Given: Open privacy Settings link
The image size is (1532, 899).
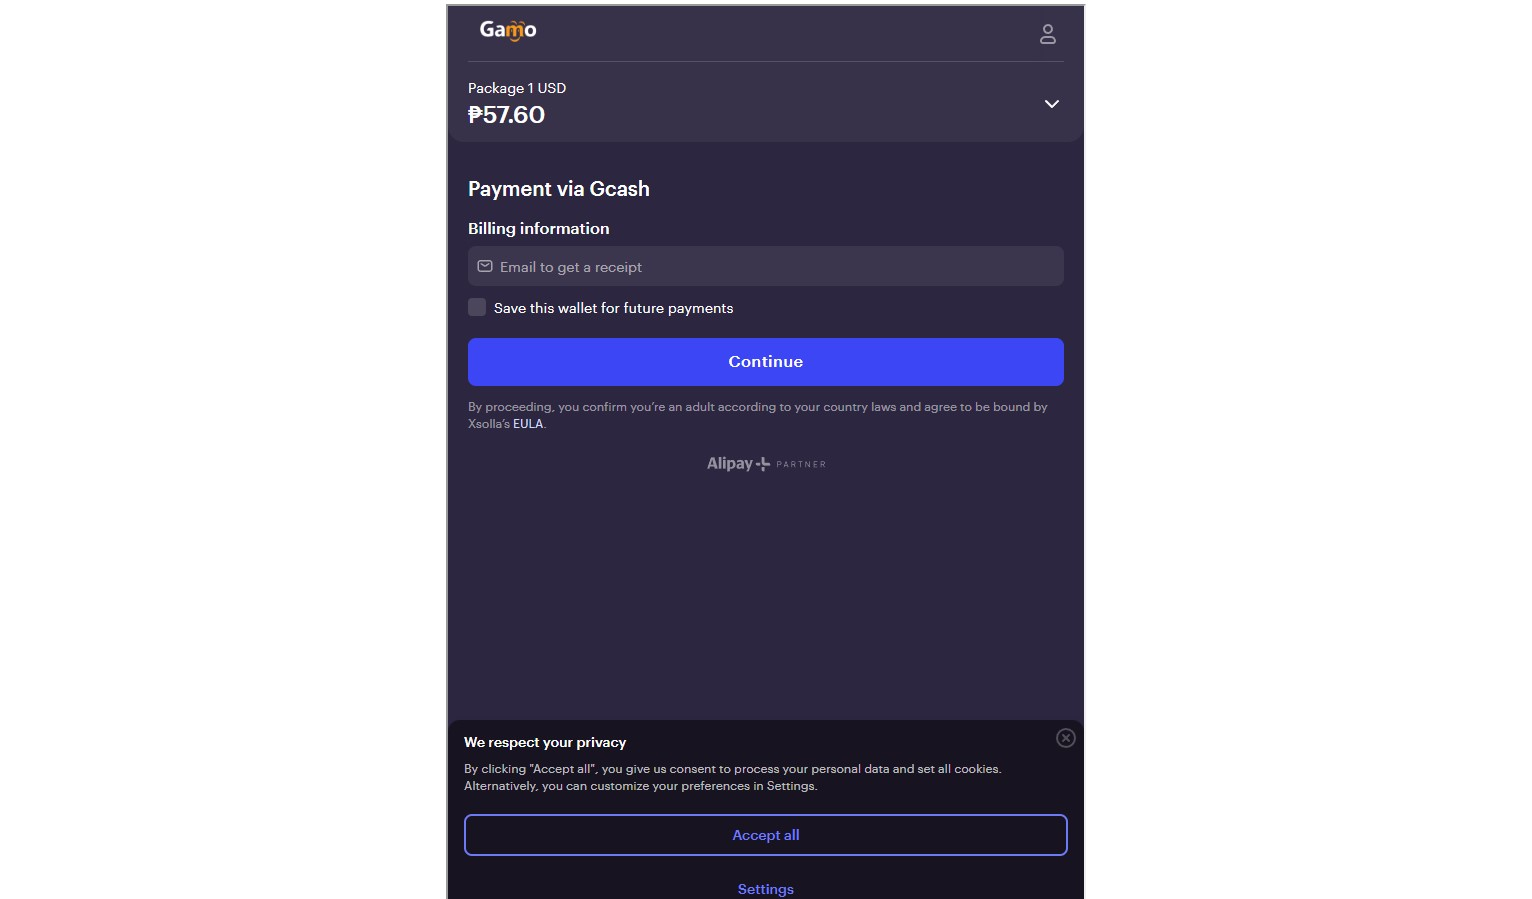Looking at the screenshot, I should coord(766,889).
